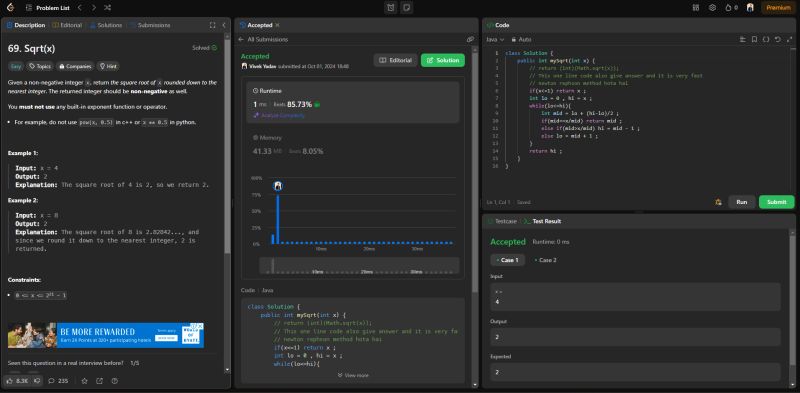Select Case 1 result
The image size is (800, 393).
point(508,260)
